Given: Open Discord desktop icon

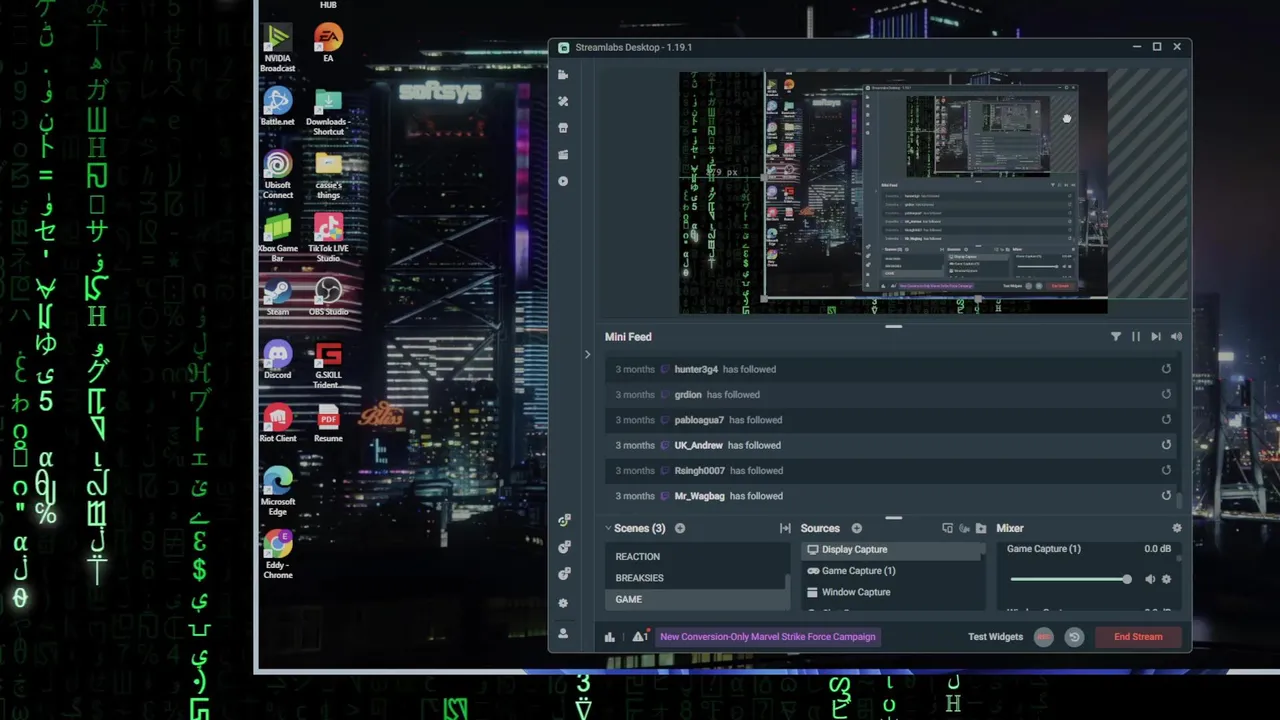Looking at the screenshot, I should 277,360.
